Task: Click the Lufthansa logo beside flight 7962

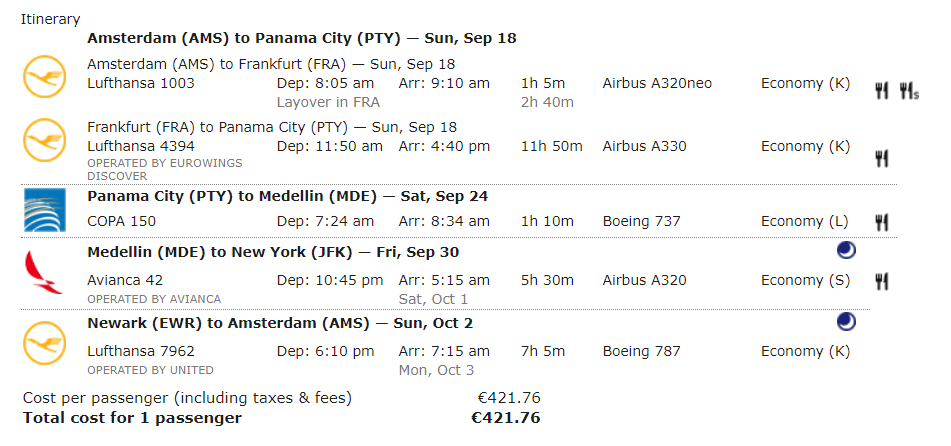Action: pos(44,343)
